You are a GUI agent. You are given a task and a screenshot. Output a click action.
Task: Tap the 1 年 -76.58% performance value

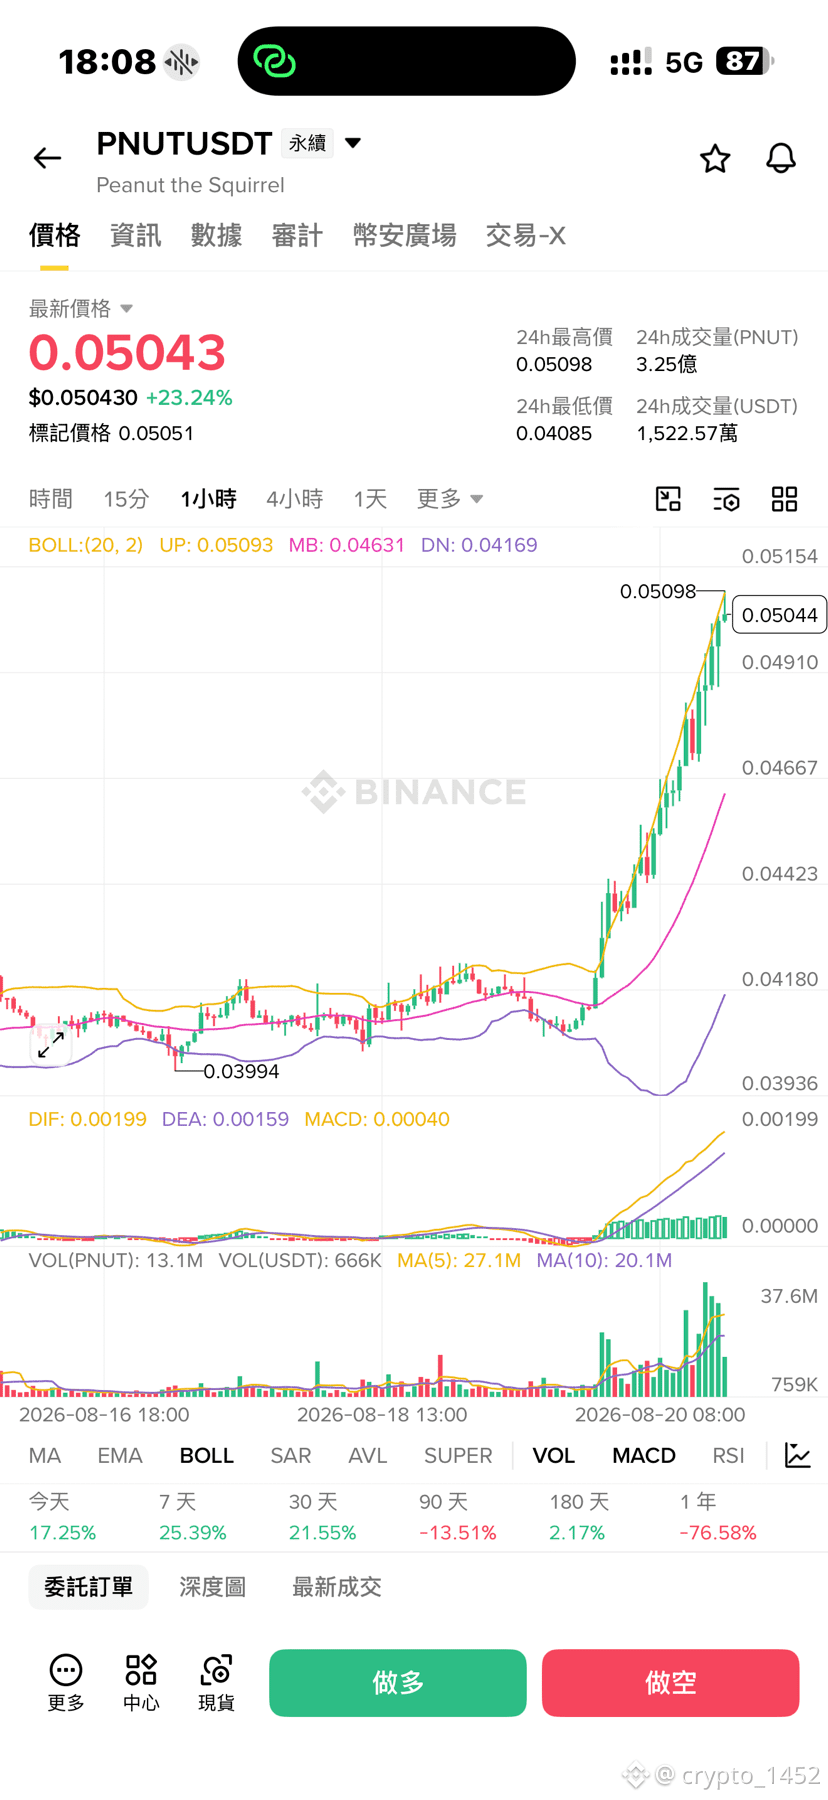click(x=718, y=1518)
